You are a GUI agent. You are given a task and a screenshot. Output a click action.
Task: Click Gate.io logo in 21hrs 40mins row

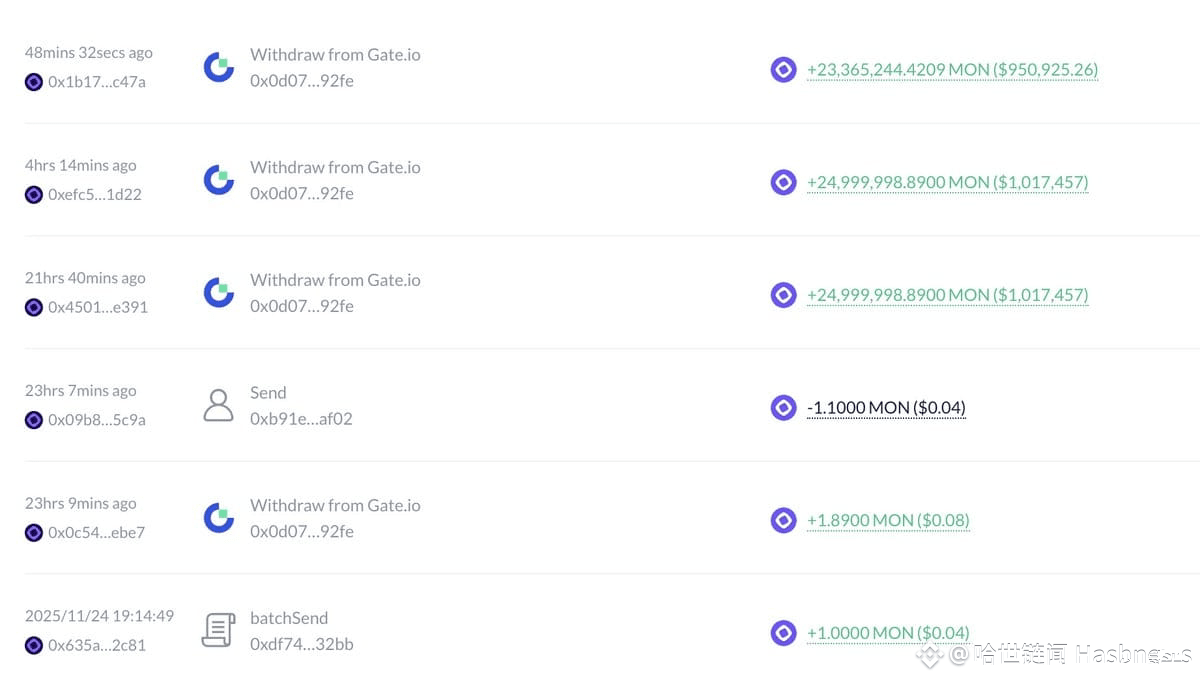(219, 293)
